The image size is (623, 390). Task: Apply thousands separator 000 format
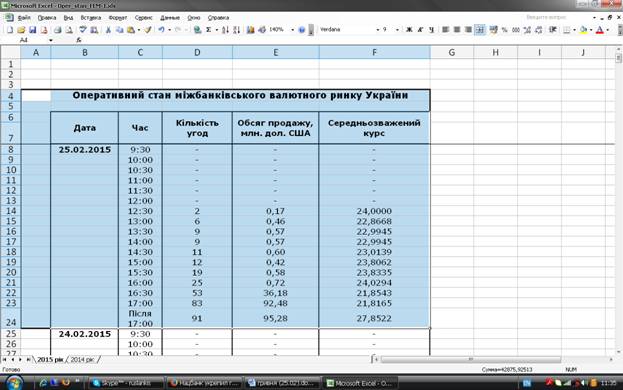516,30
